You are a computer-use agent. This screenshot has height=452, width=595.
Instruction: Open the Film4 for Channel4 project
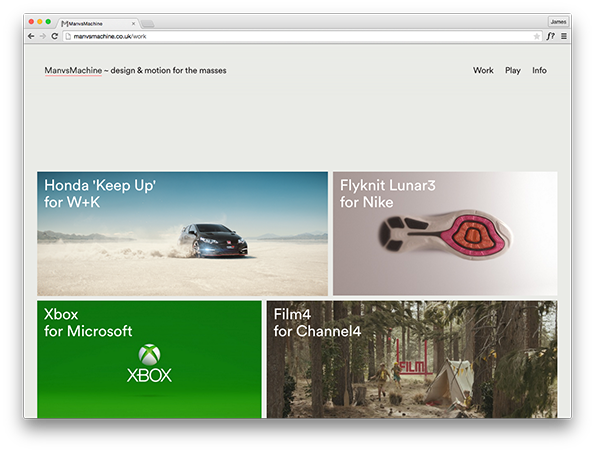pos(412,359)
